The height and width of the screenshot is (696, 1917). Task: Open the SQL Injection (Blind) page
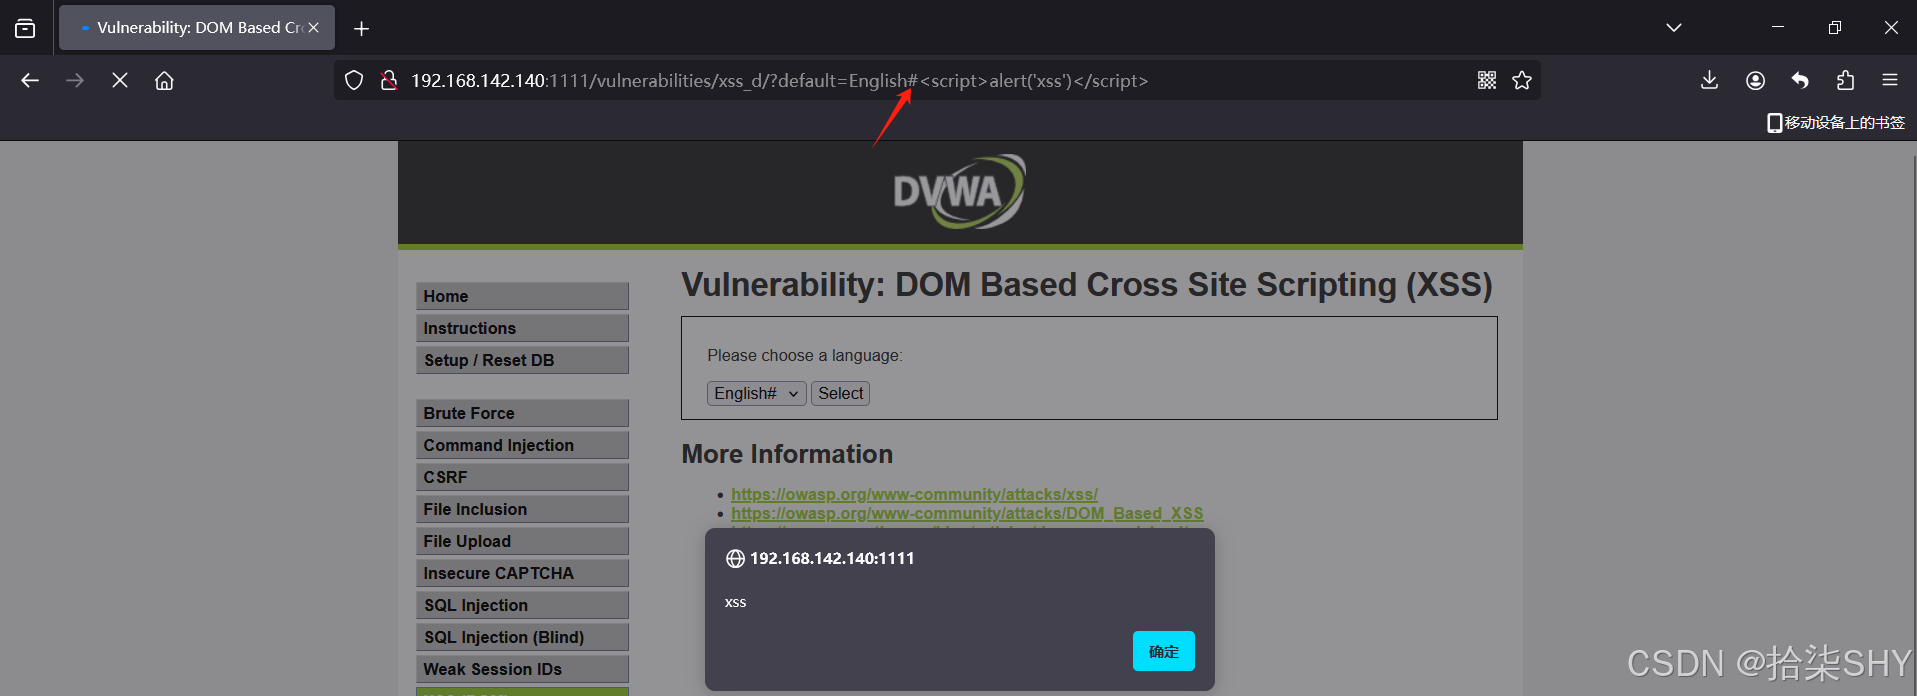pos(522,637)
